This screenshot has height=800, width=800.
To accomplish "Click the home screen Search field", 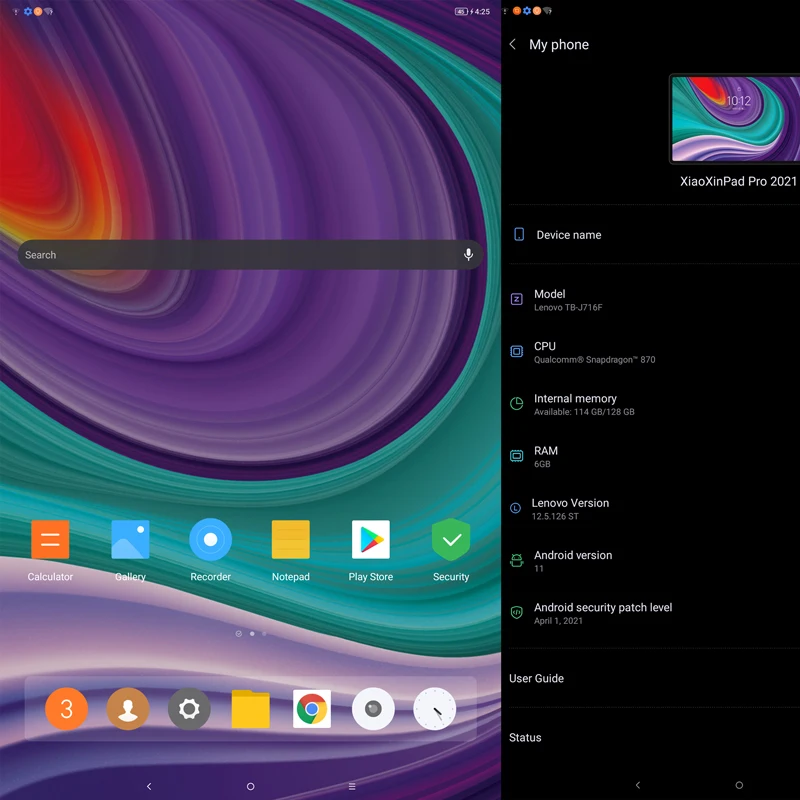I will click(250, 255).
